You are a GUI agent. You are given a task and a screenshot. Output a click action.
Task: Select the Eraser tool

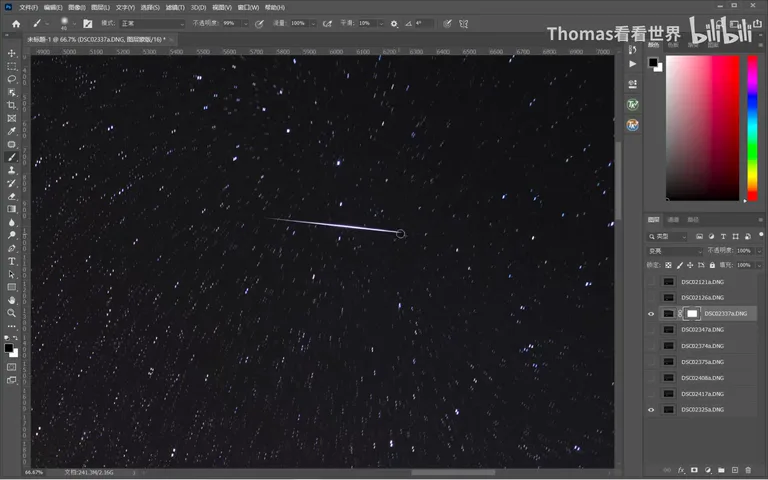(x=12, y=196)
